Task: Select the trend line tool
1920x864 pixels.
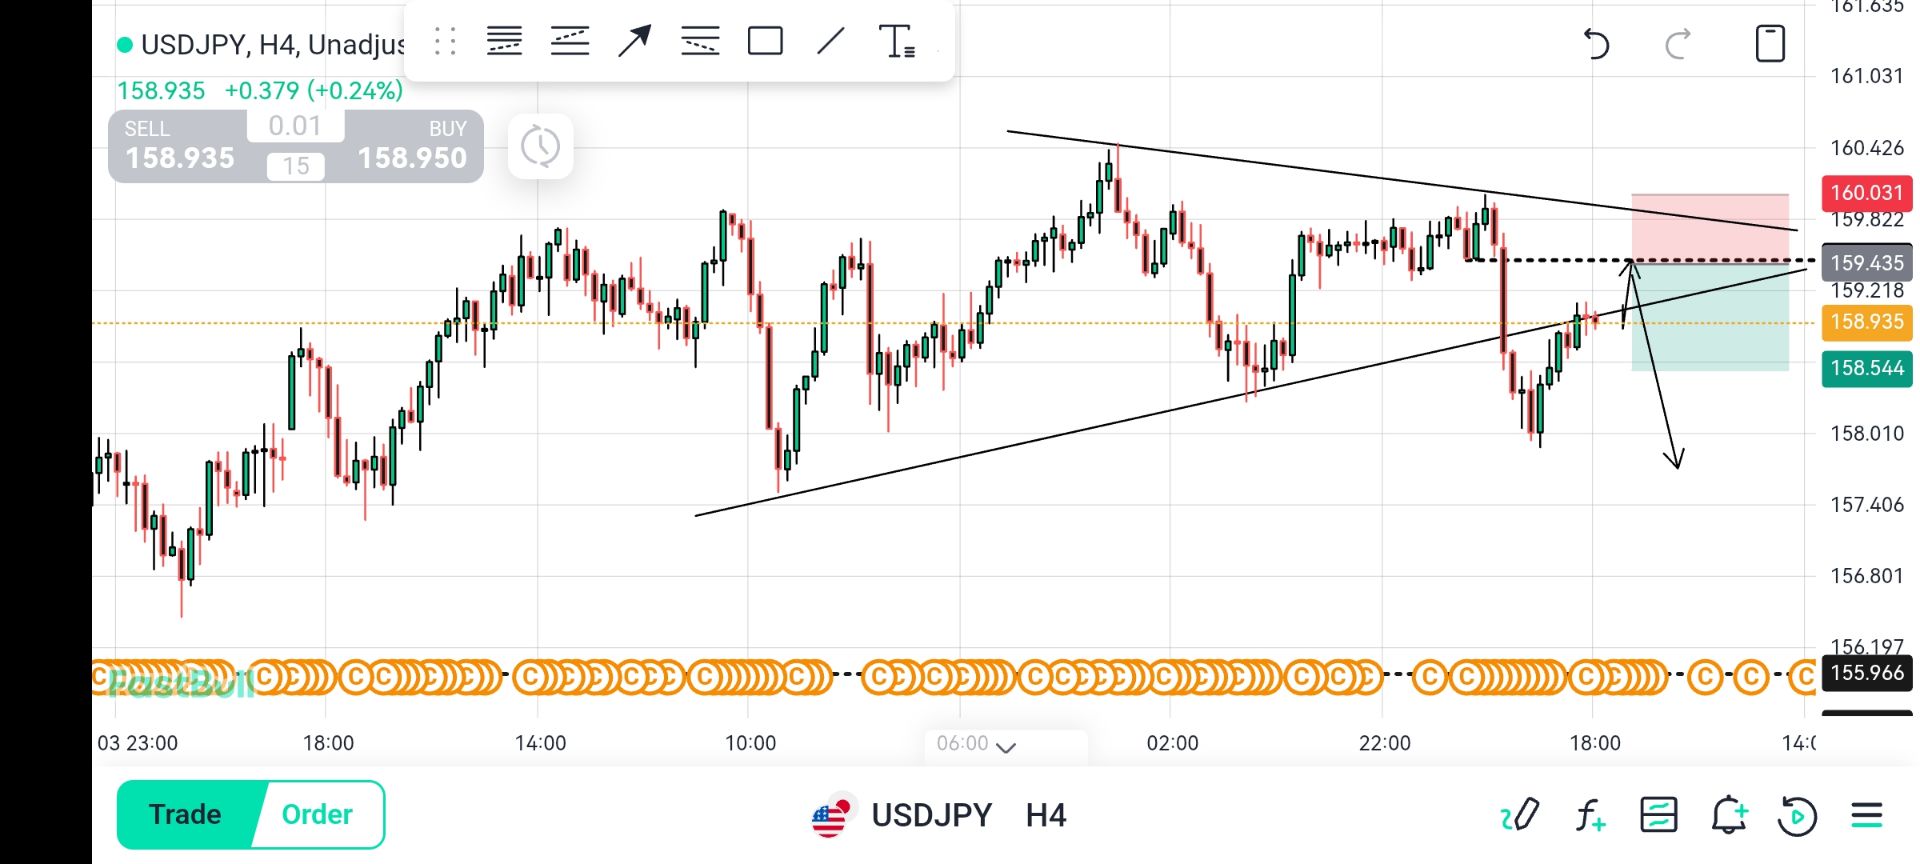Action: 831,42
